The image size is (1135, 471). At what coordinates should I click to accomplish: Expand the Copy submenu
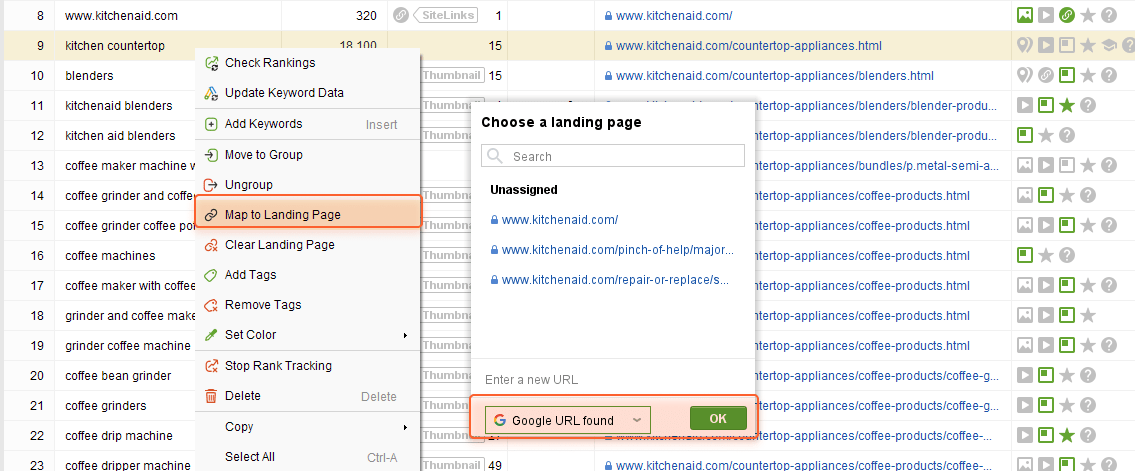(308, 427)
